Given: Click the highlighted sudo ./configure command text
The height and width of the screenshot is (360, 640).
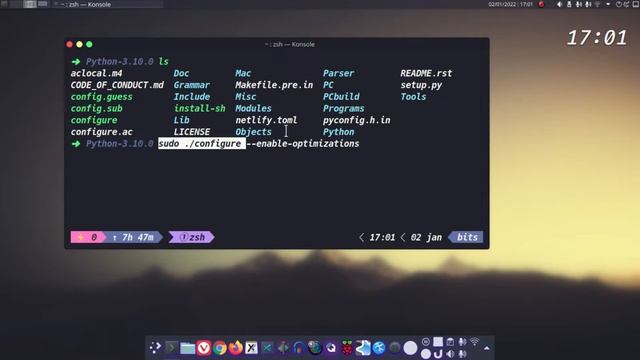Looking at the screenshot, I should 202,144.
